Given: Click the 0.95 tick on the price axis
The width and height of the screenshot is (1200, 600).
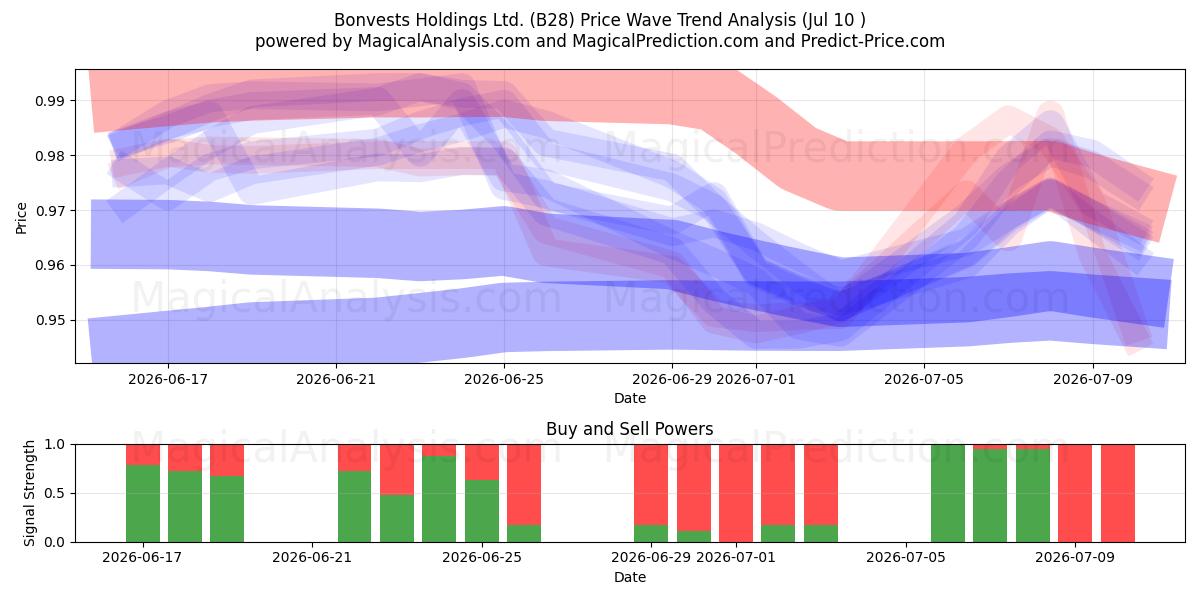Looking at the screenshot, I should [51, 321].
